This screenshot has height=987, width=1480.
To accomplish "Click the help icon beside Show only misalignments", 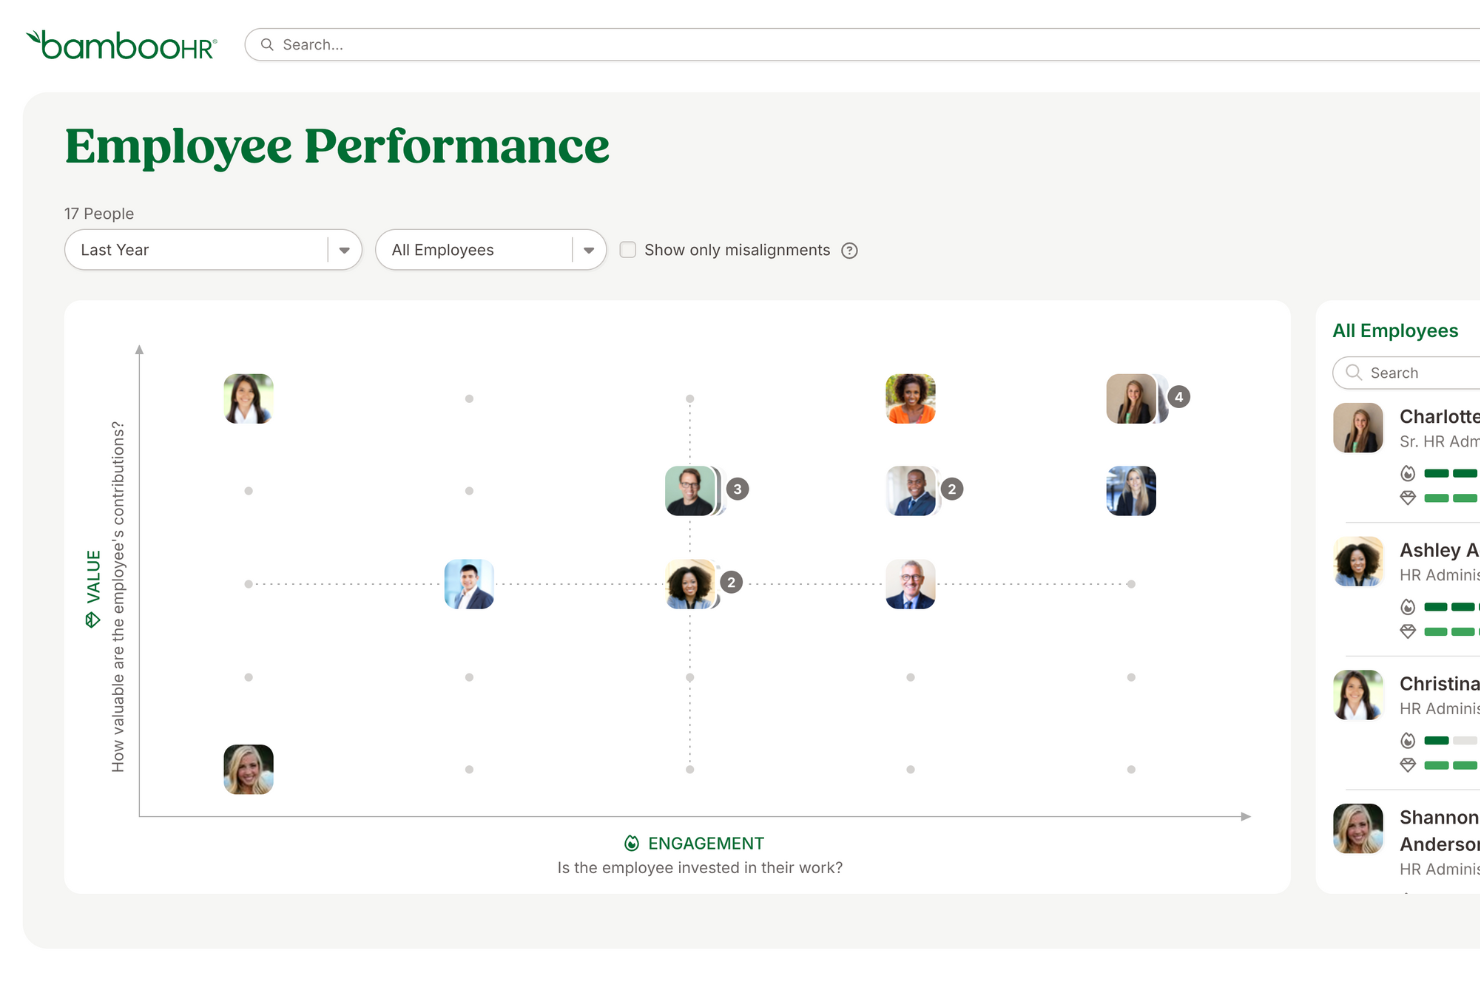I will click(849, 250).
